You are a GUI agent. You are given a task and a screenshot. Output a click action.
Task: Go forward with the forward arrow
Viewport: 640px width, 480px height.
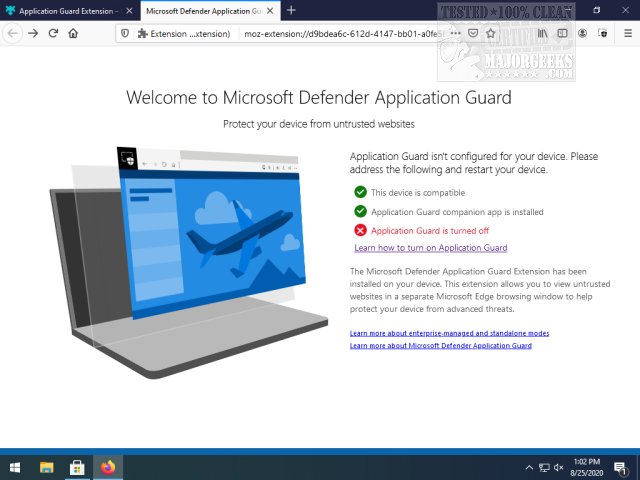tap(33, 33)
